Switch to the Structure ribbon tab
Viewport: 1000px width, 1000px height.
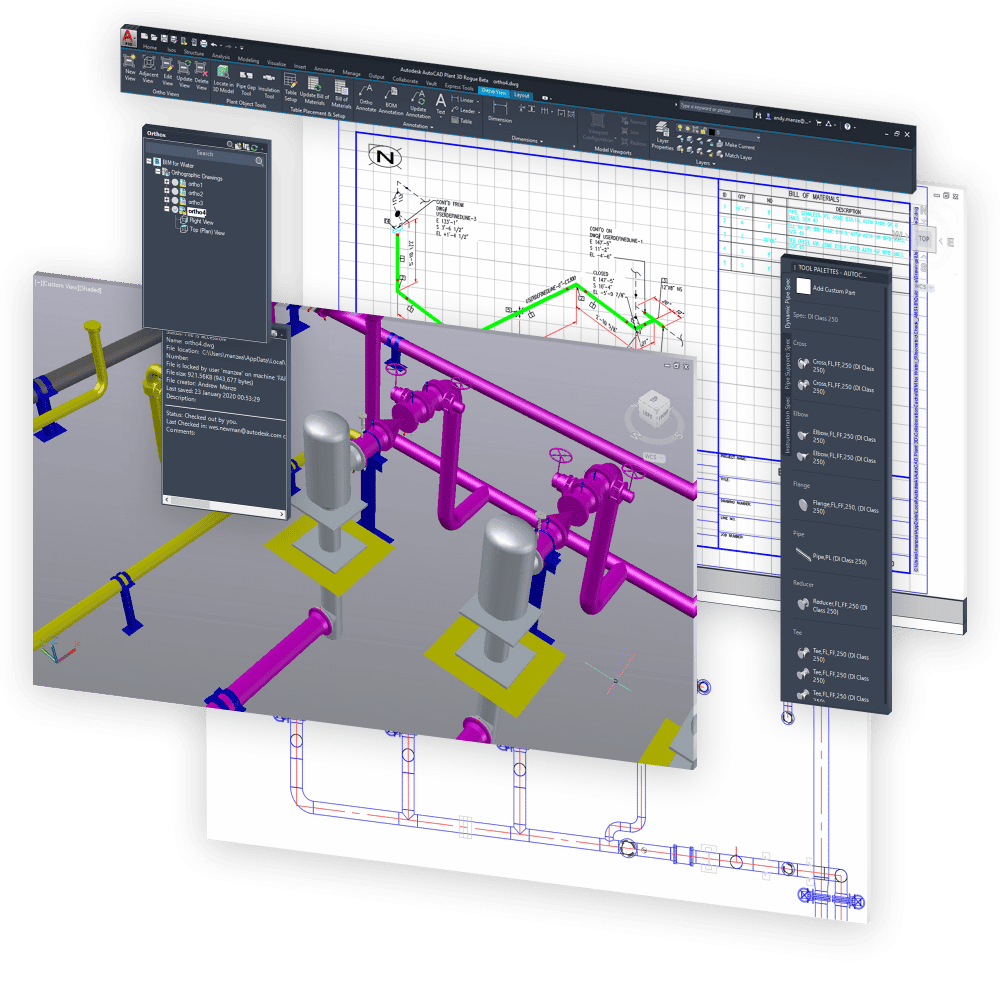click(x=194, y=51)
